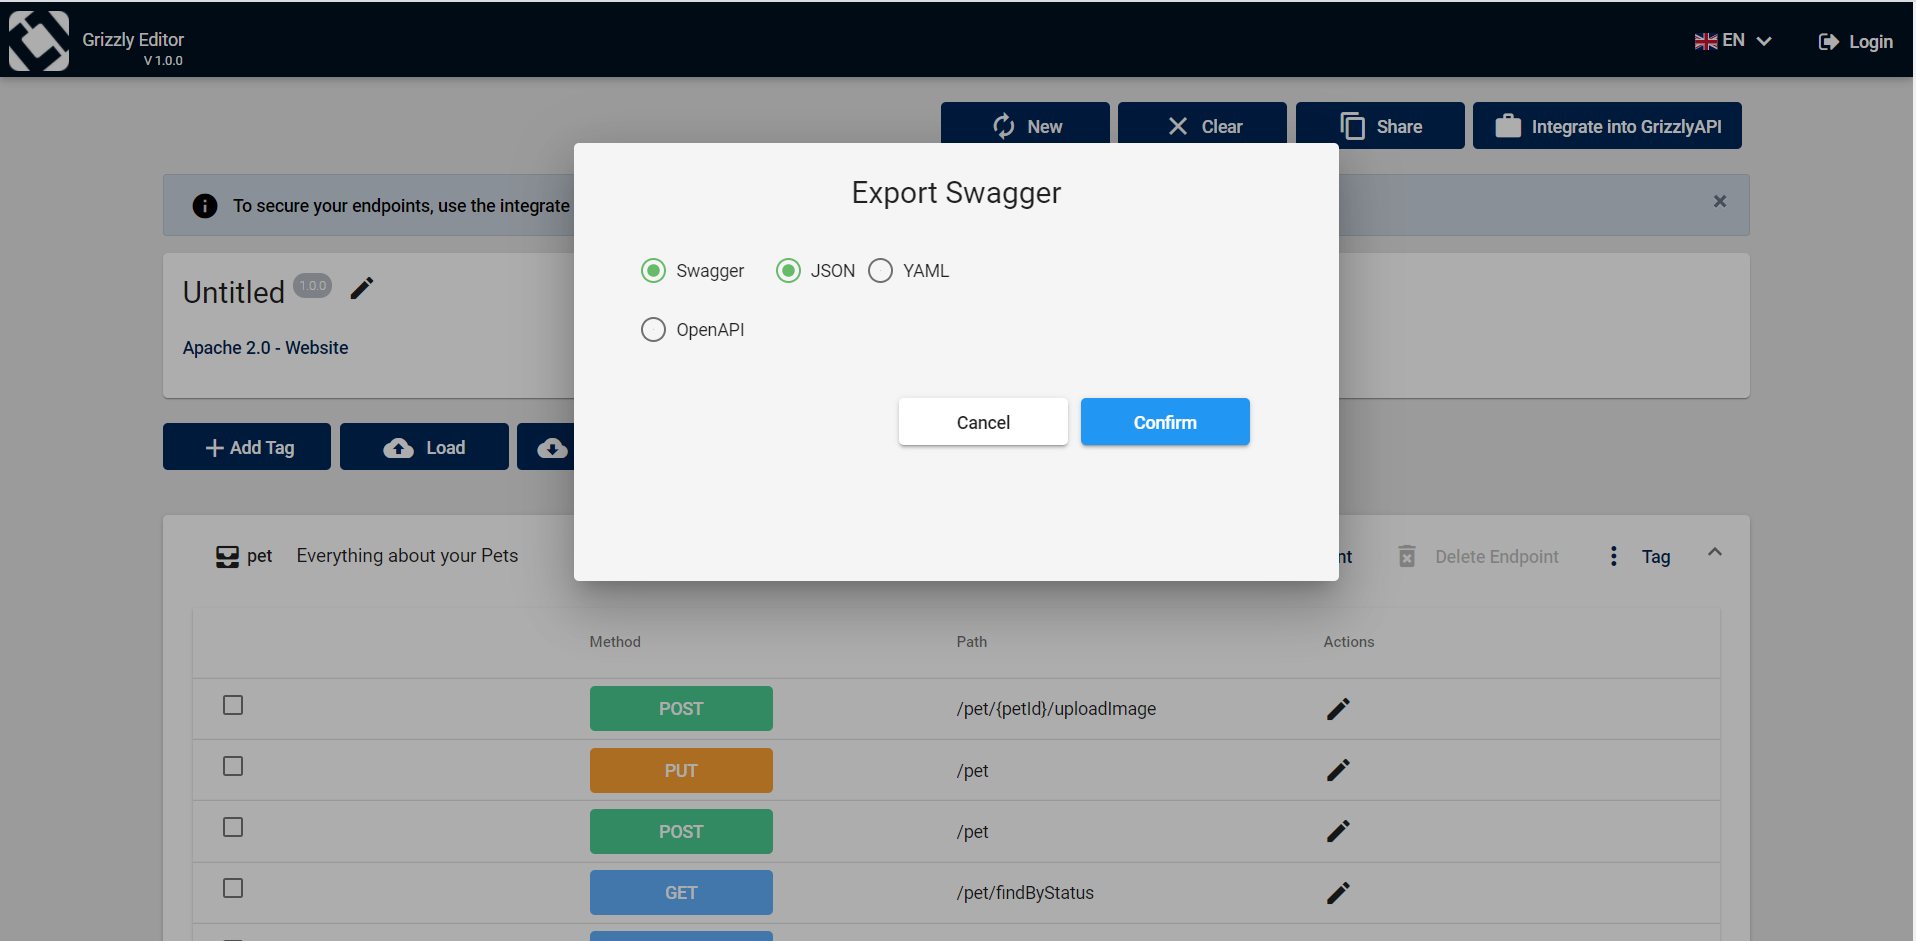
Task: Click Integrate into GrizzlyAPI button
Action: point(1607,126)
